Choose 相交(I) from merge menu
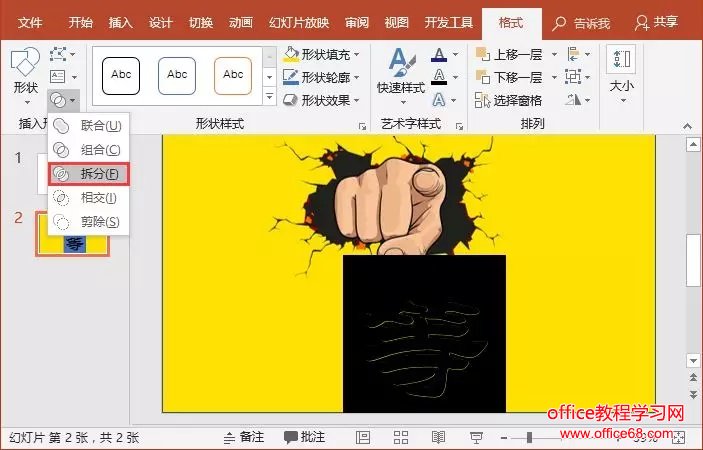The image size is (703, 450). tap(88, 198)
